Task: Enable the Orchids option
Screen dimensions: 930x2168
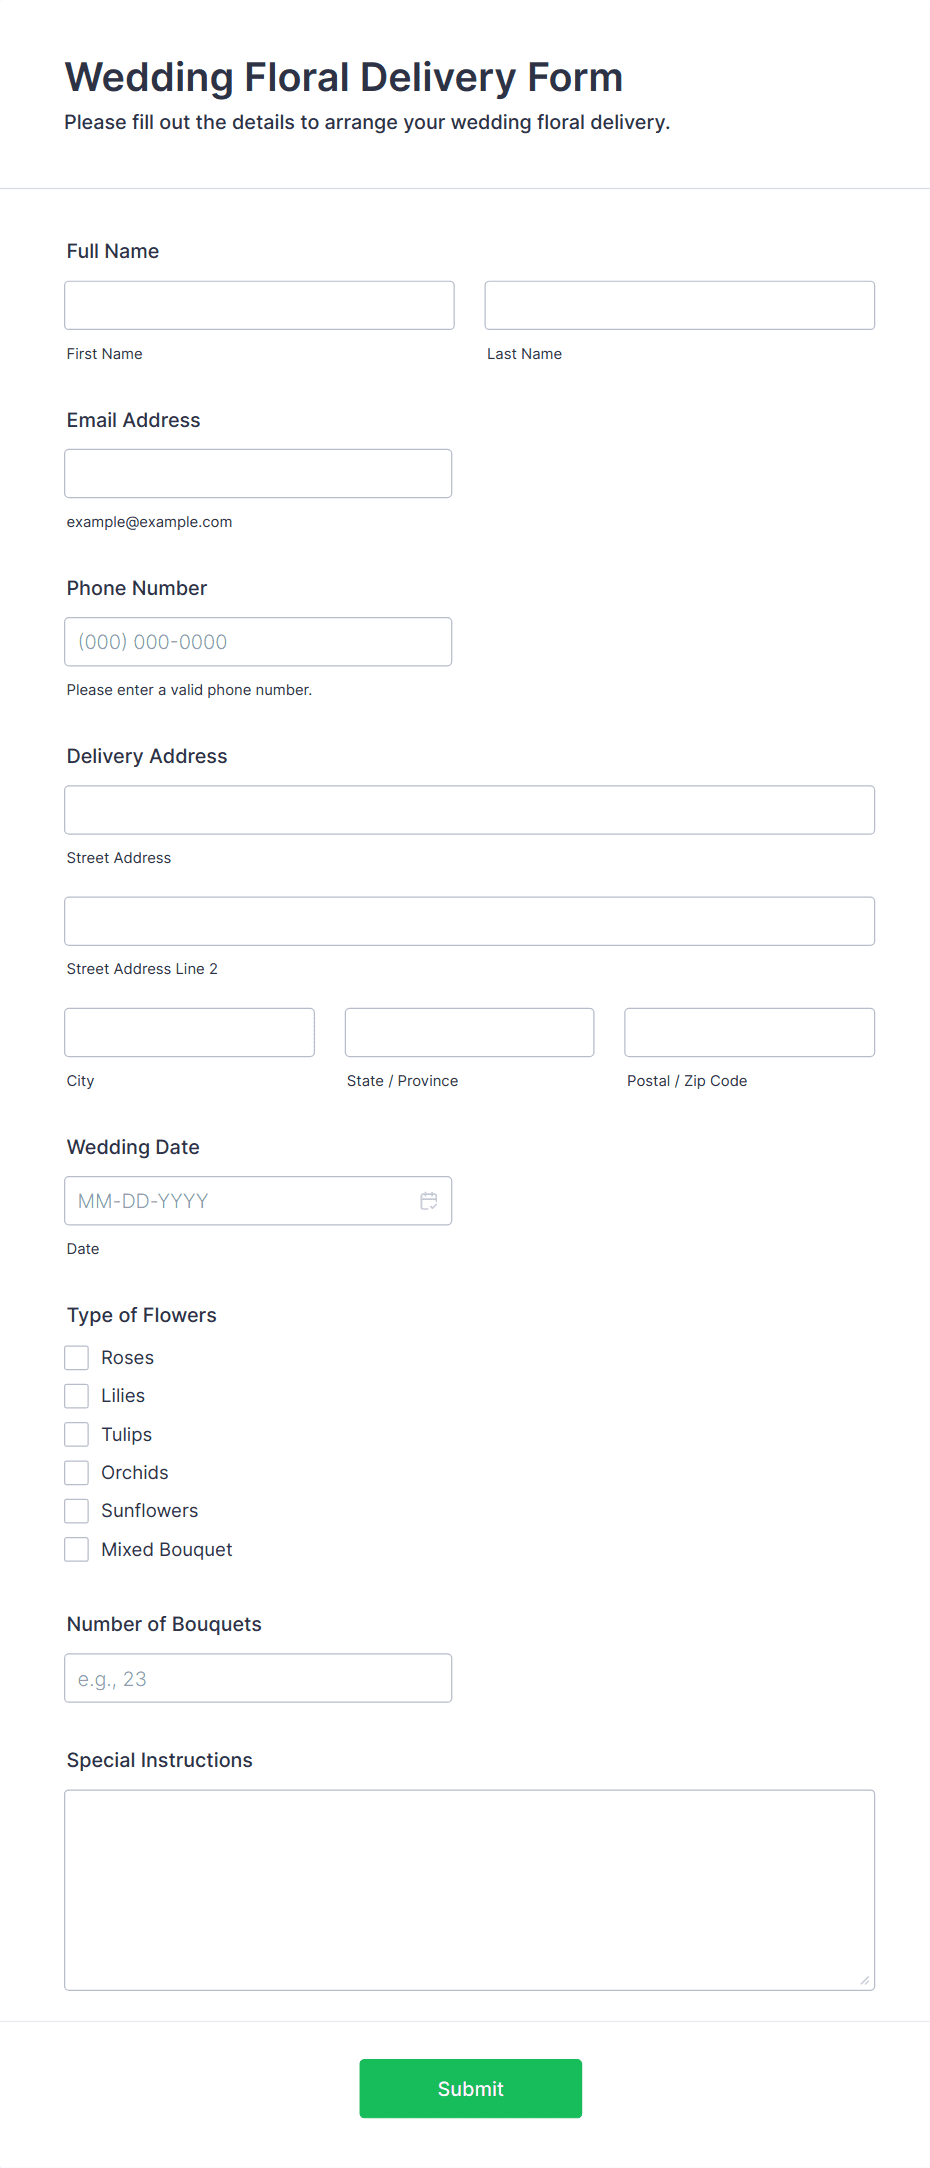Action: tap(77, 1472)
